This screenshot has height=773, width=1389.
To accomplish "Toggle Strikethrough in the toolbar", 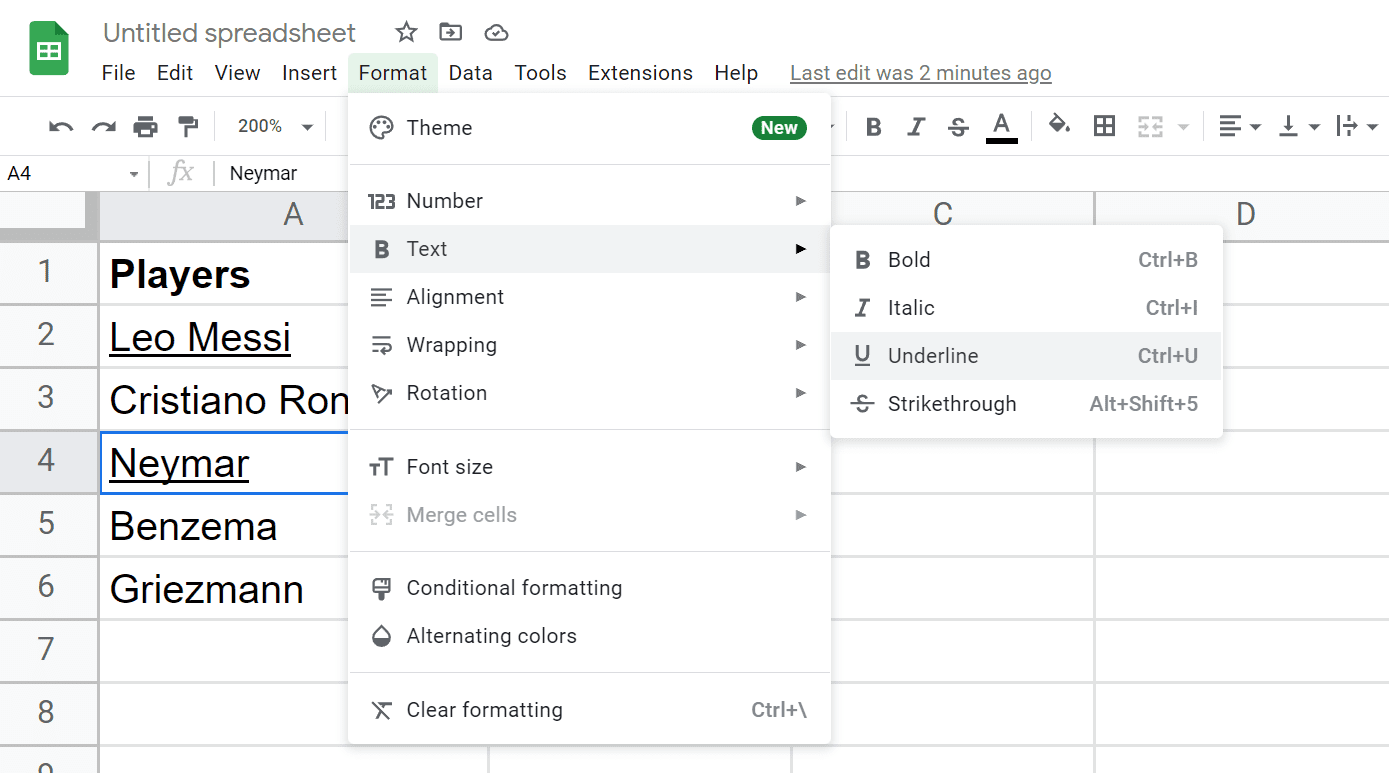I will tap(958, 127).
